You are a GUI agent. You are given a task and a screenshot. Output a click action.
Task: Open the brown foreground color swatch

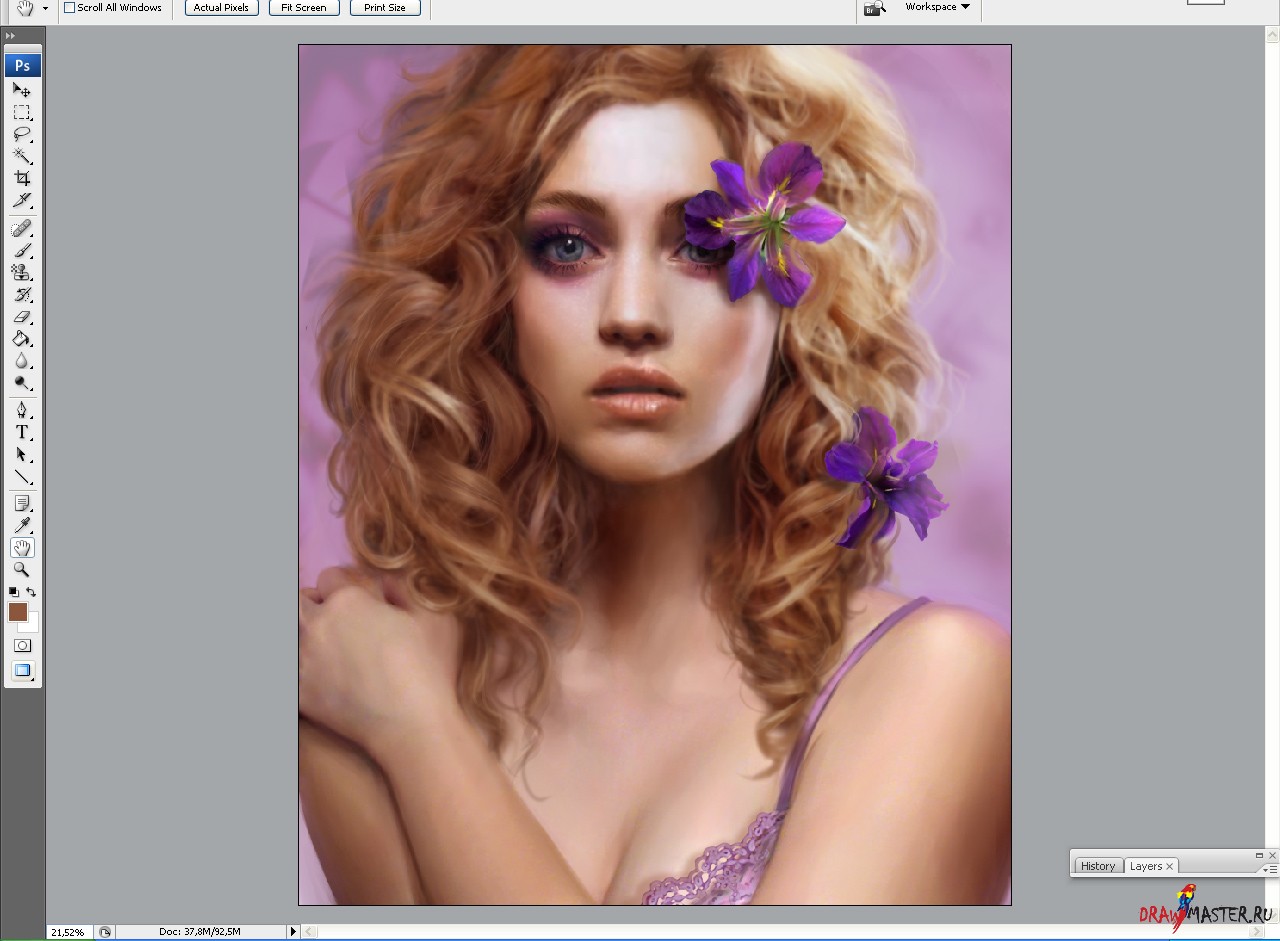[x=17, y=612]
